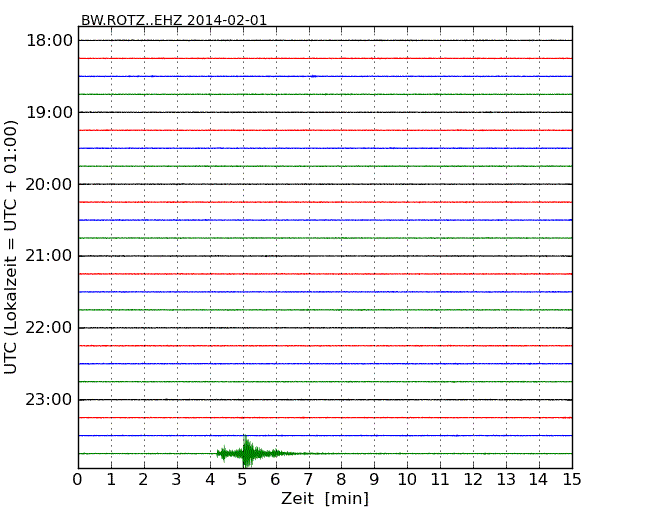The height and width of the screenshot is (520, 650).
Task: Click the 22:00 time axis label
Action: (49, 328)
